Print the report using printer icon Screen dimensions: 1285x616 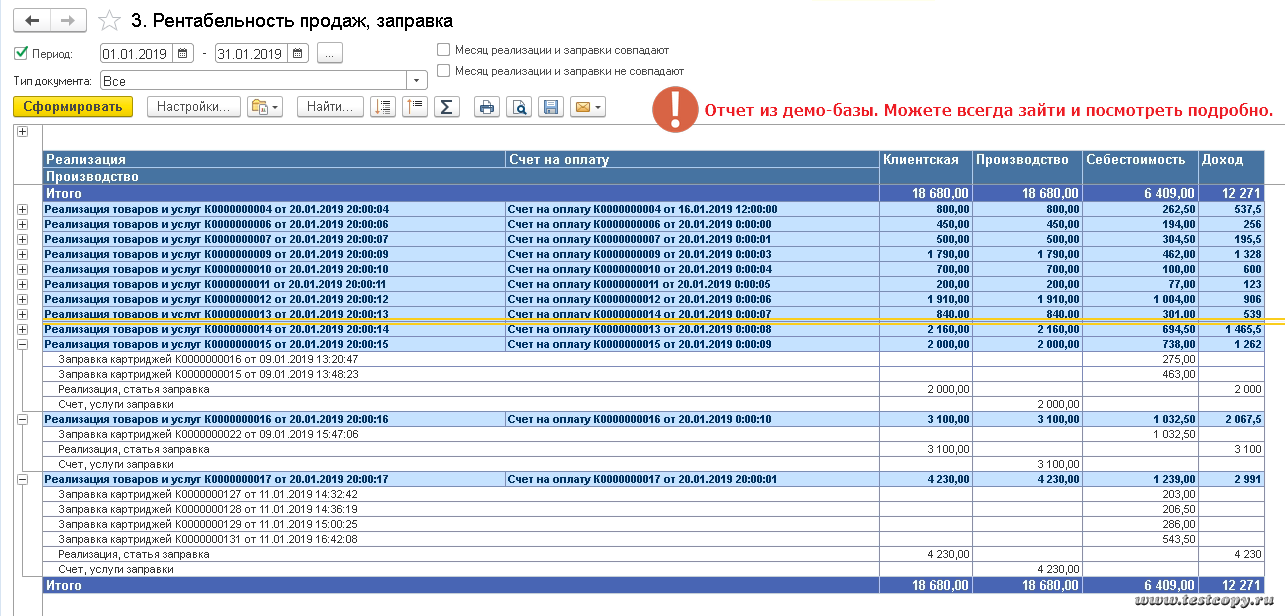486,107
